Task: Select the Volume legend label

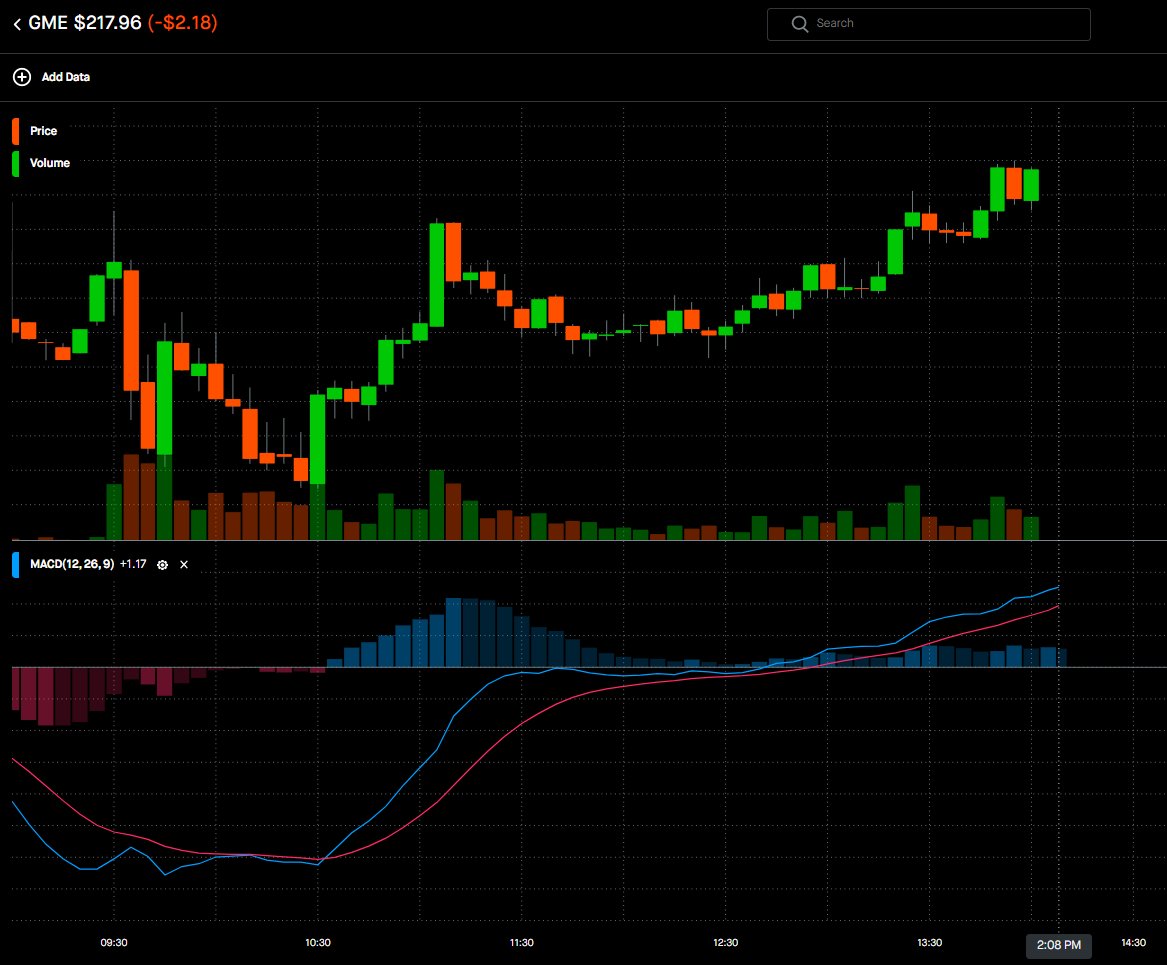Action: click(x=50, y=163)
